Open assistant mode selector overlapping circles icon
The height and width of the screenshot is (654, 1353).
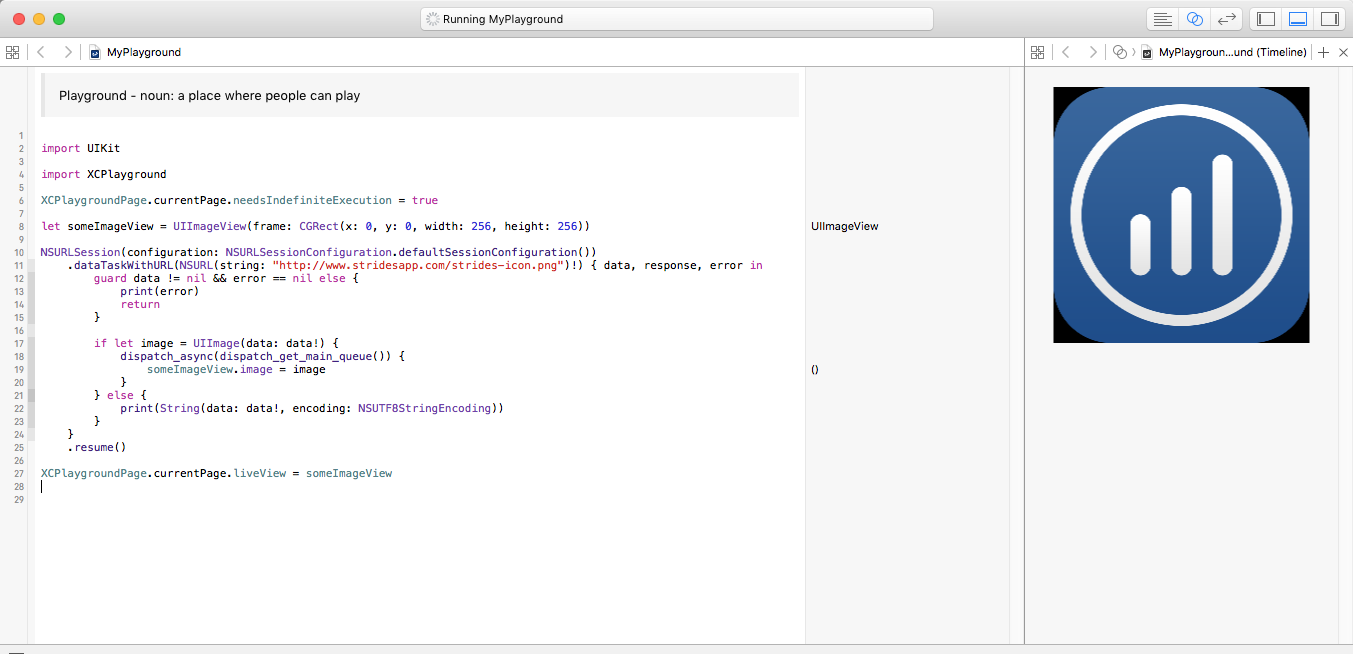[1120, 52]
